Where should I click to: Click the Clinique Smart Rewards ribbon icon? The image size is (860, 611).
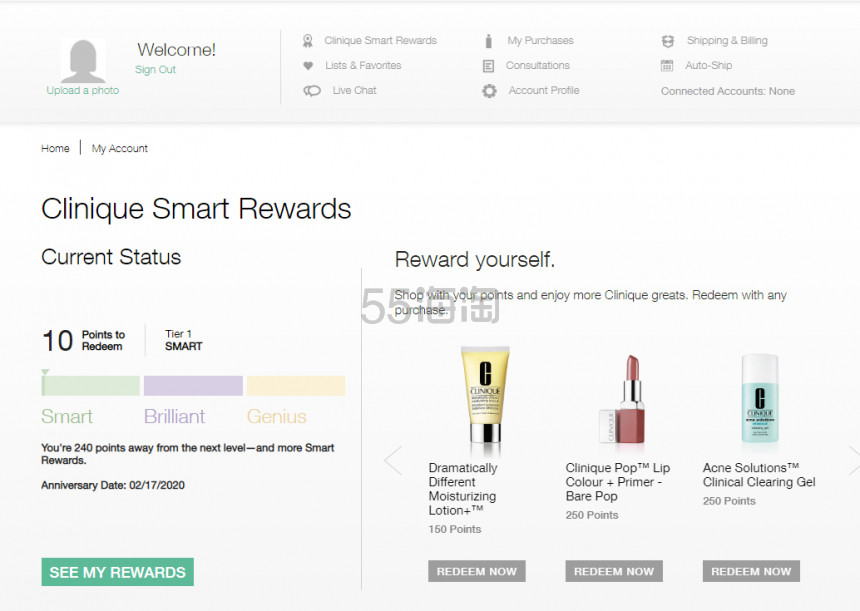pos(308,41)
